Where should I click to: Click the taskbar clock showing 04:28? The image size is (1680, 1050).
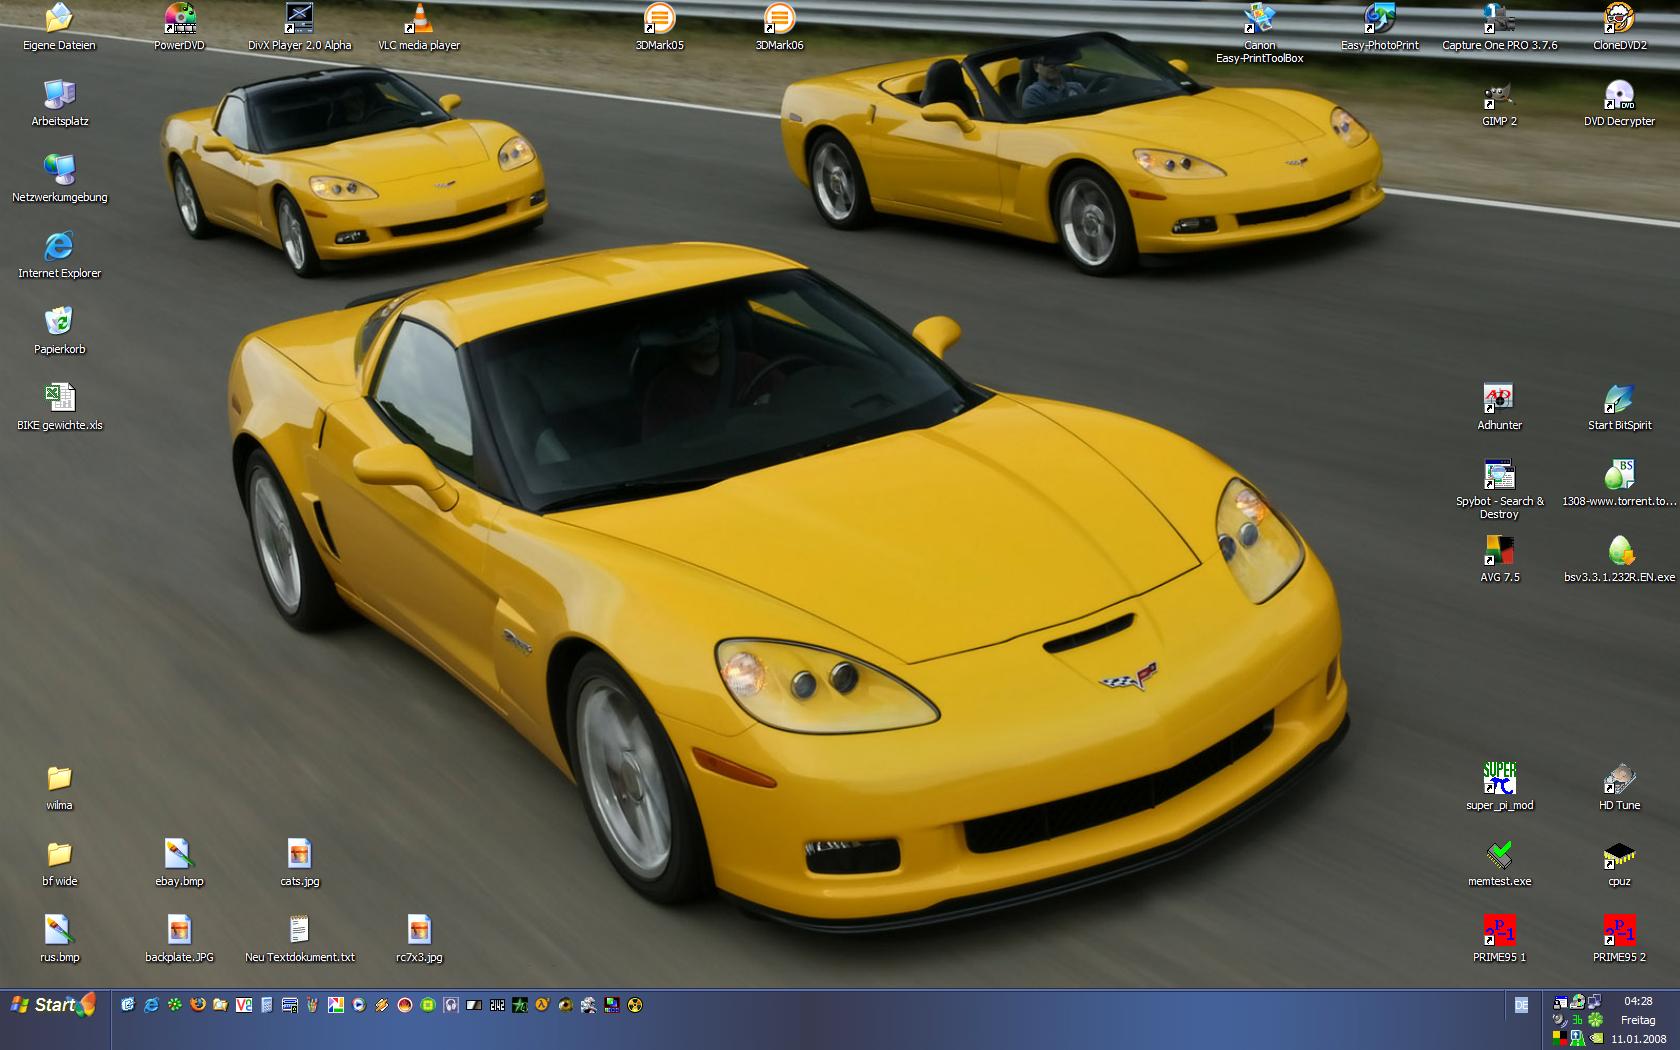[1638, 1001]
